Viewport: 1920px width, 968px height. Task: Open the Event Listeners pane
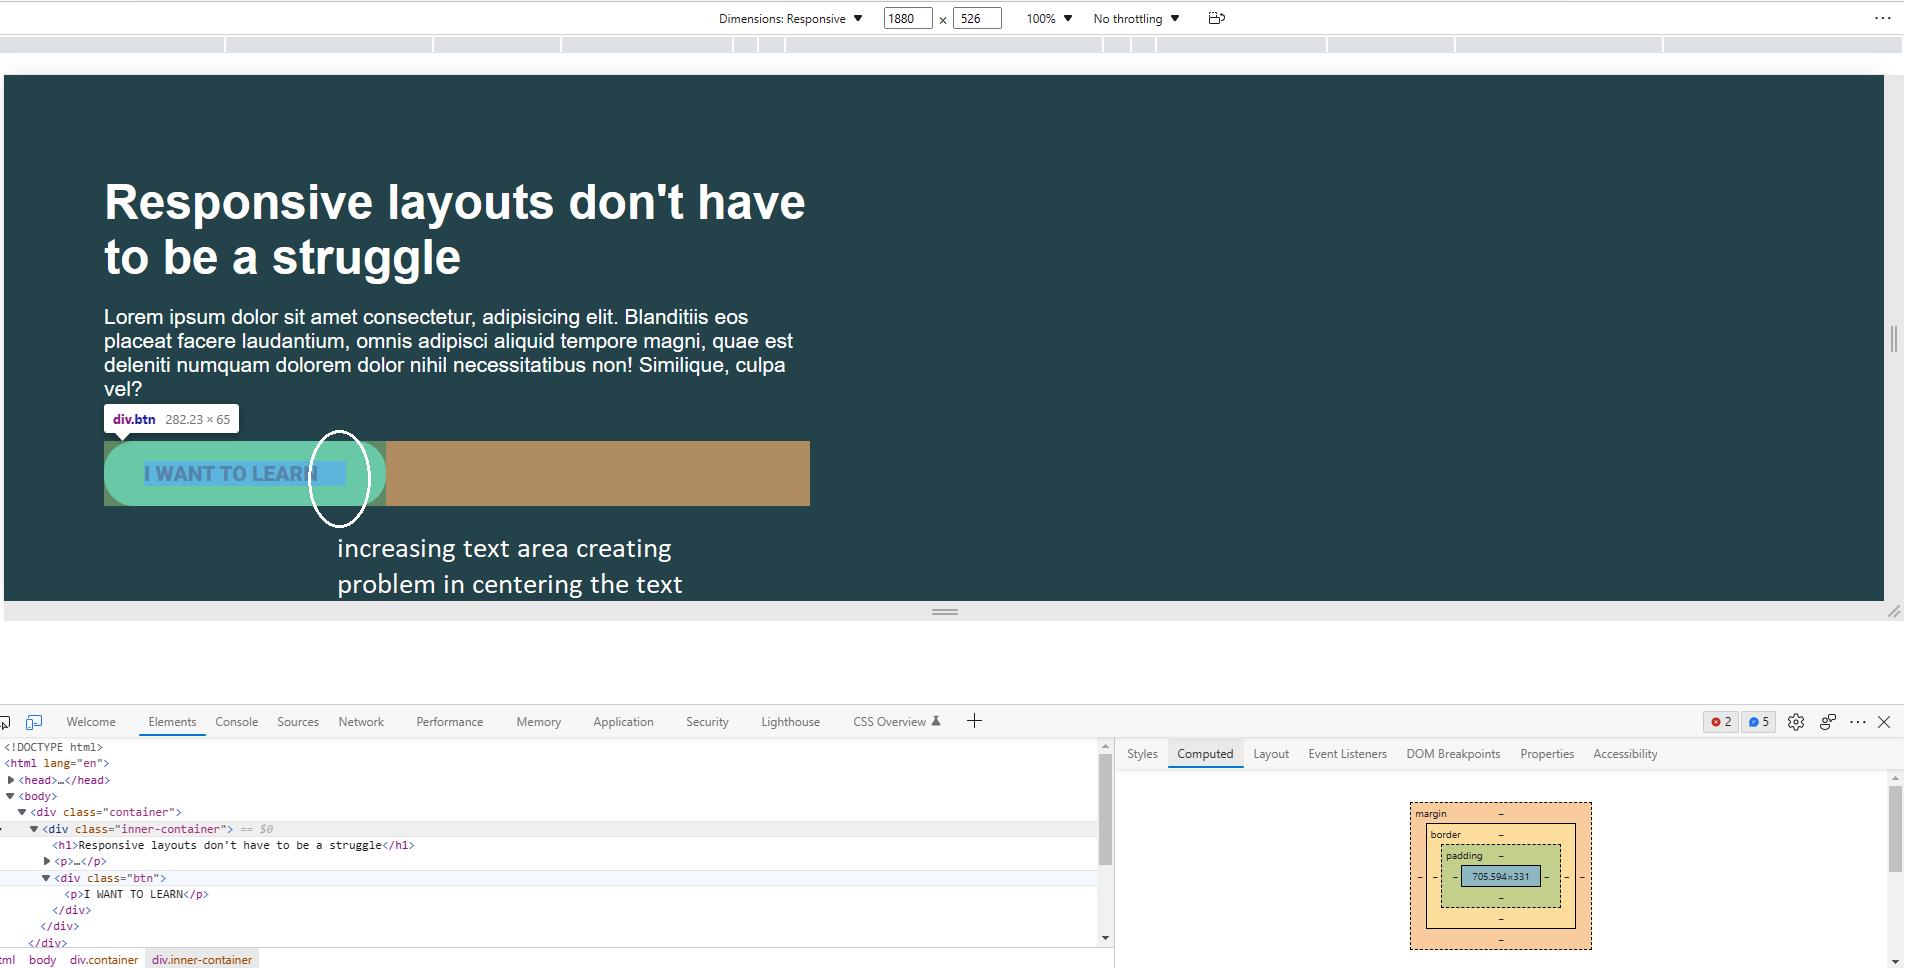1347,754
